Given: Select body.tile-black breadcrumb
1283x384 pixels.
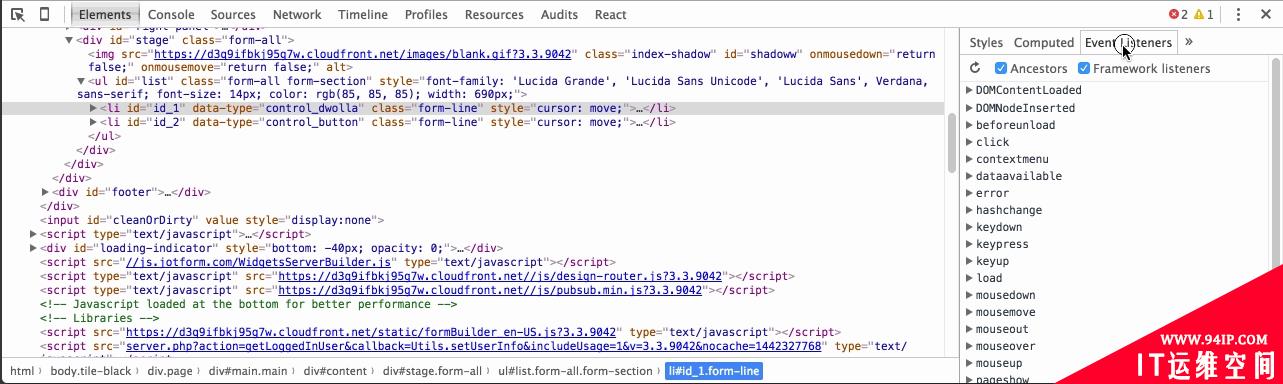Looking at the screenshot, I should point(91,371).
